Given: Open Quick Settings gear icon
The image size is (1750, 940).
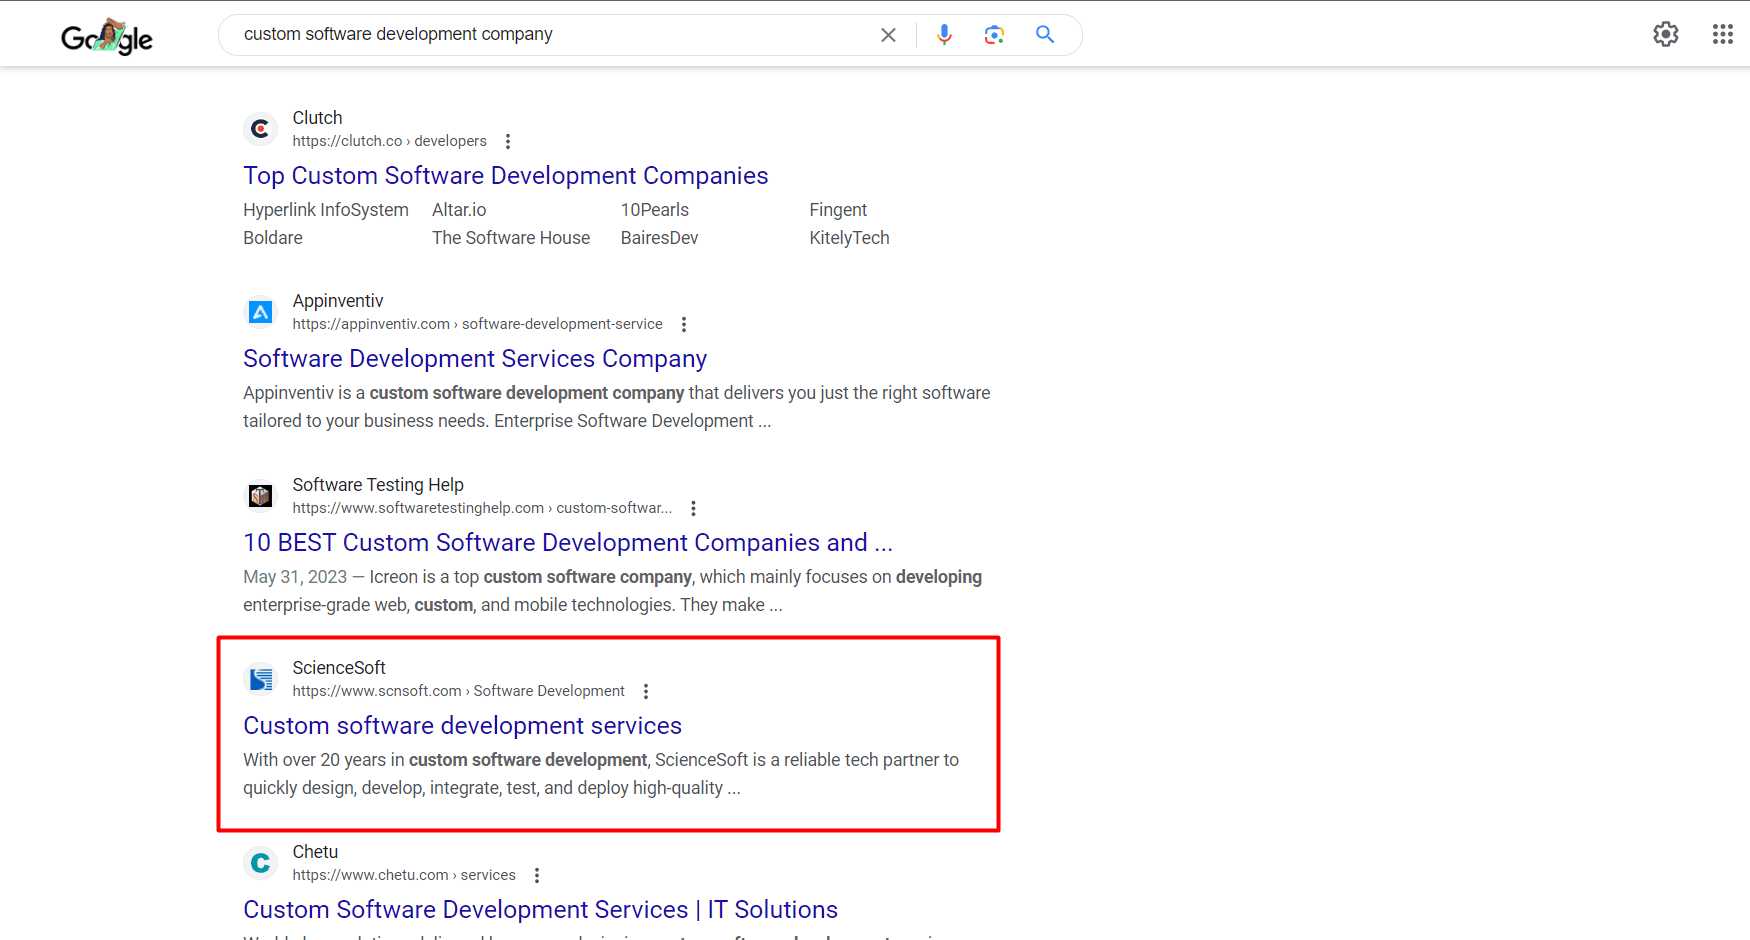Looking at the screenshot, I should click(x=1666, y=34).
